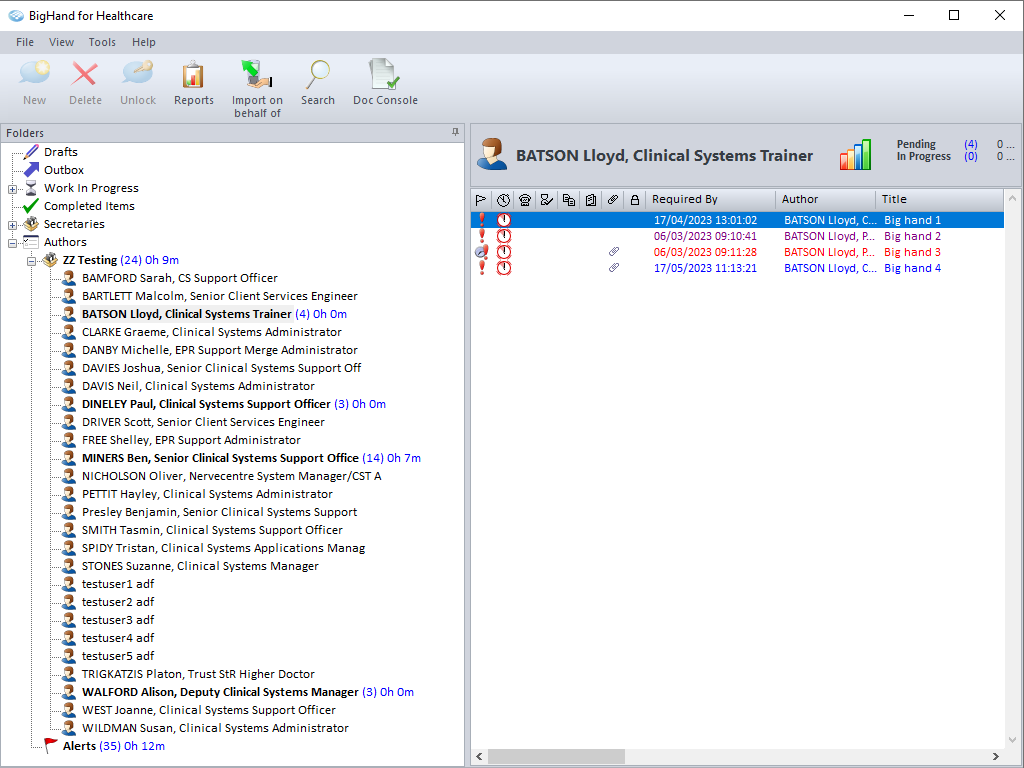Click the pin icon in Folders panel
The height and width of the screenshot is (768, 1024).
455,132
